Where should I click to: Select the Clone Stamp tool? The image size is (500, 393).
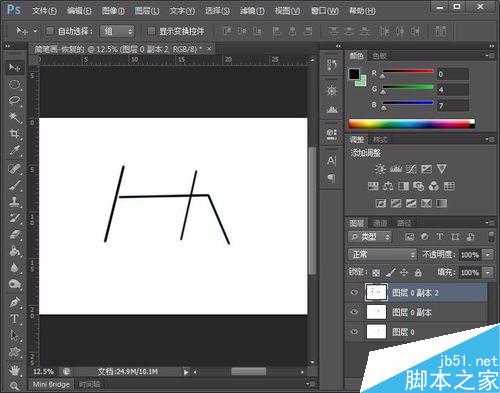[x=14, y=202]
